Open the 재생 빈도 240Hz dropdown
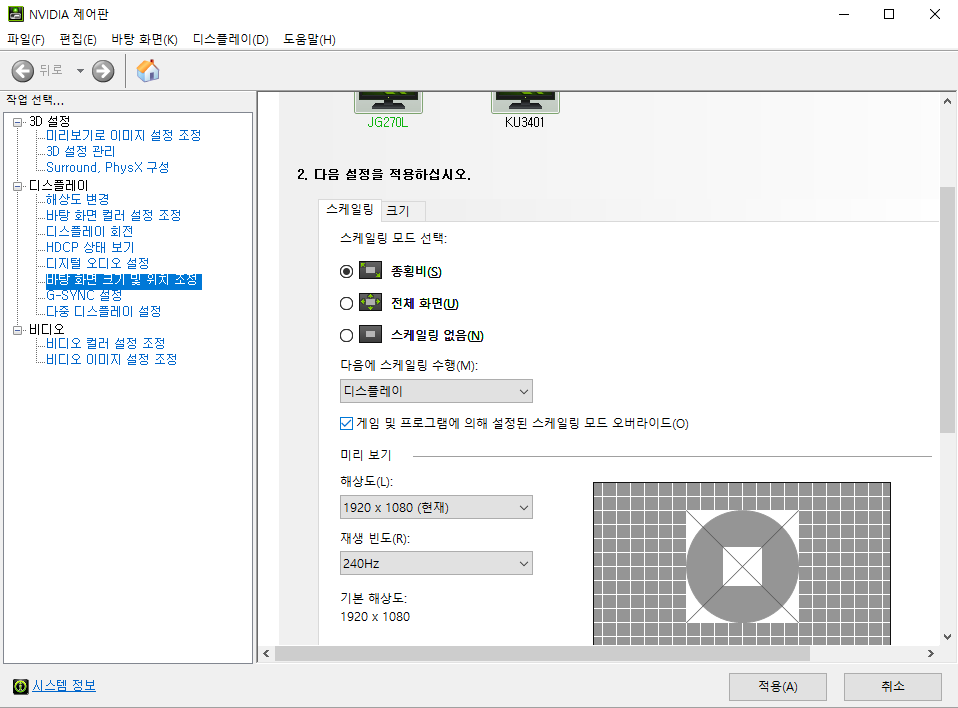 point(436,563)
